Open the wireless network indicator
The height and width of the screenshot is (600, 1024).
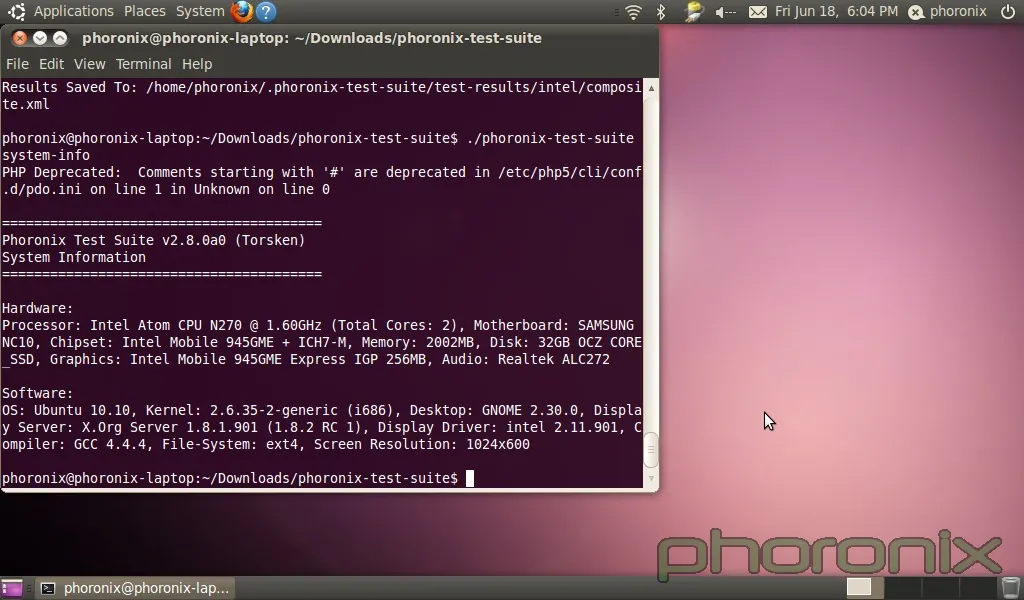(633, 12)
